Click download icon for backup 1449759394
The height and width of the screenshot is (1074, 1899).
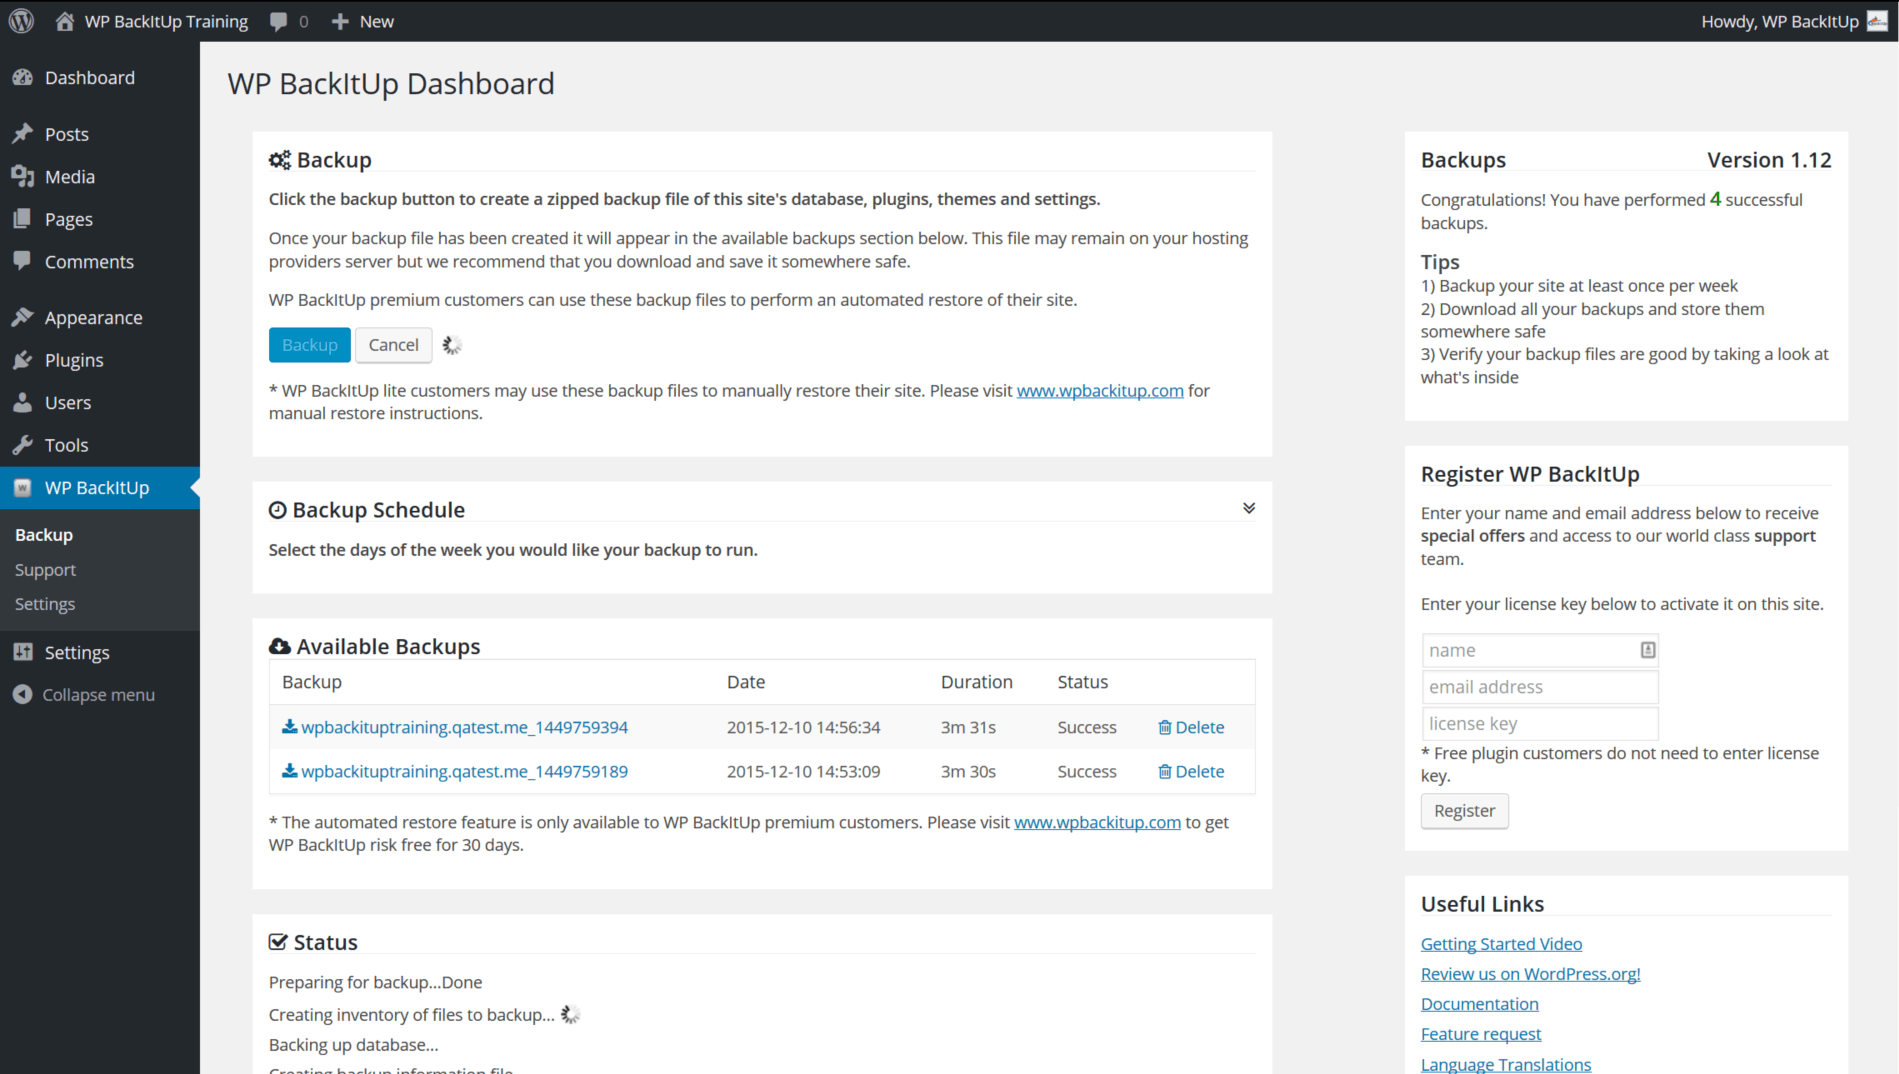pyautogui.click(x=289, y=727)
